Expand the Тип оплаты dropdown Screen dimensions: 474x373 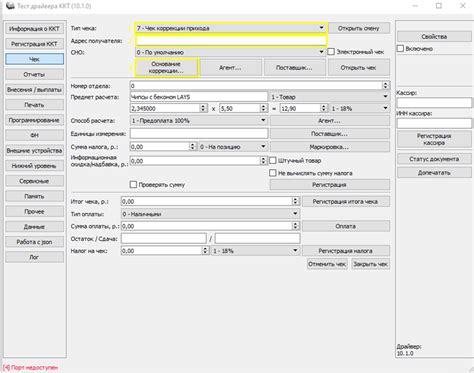pos(210,214)
